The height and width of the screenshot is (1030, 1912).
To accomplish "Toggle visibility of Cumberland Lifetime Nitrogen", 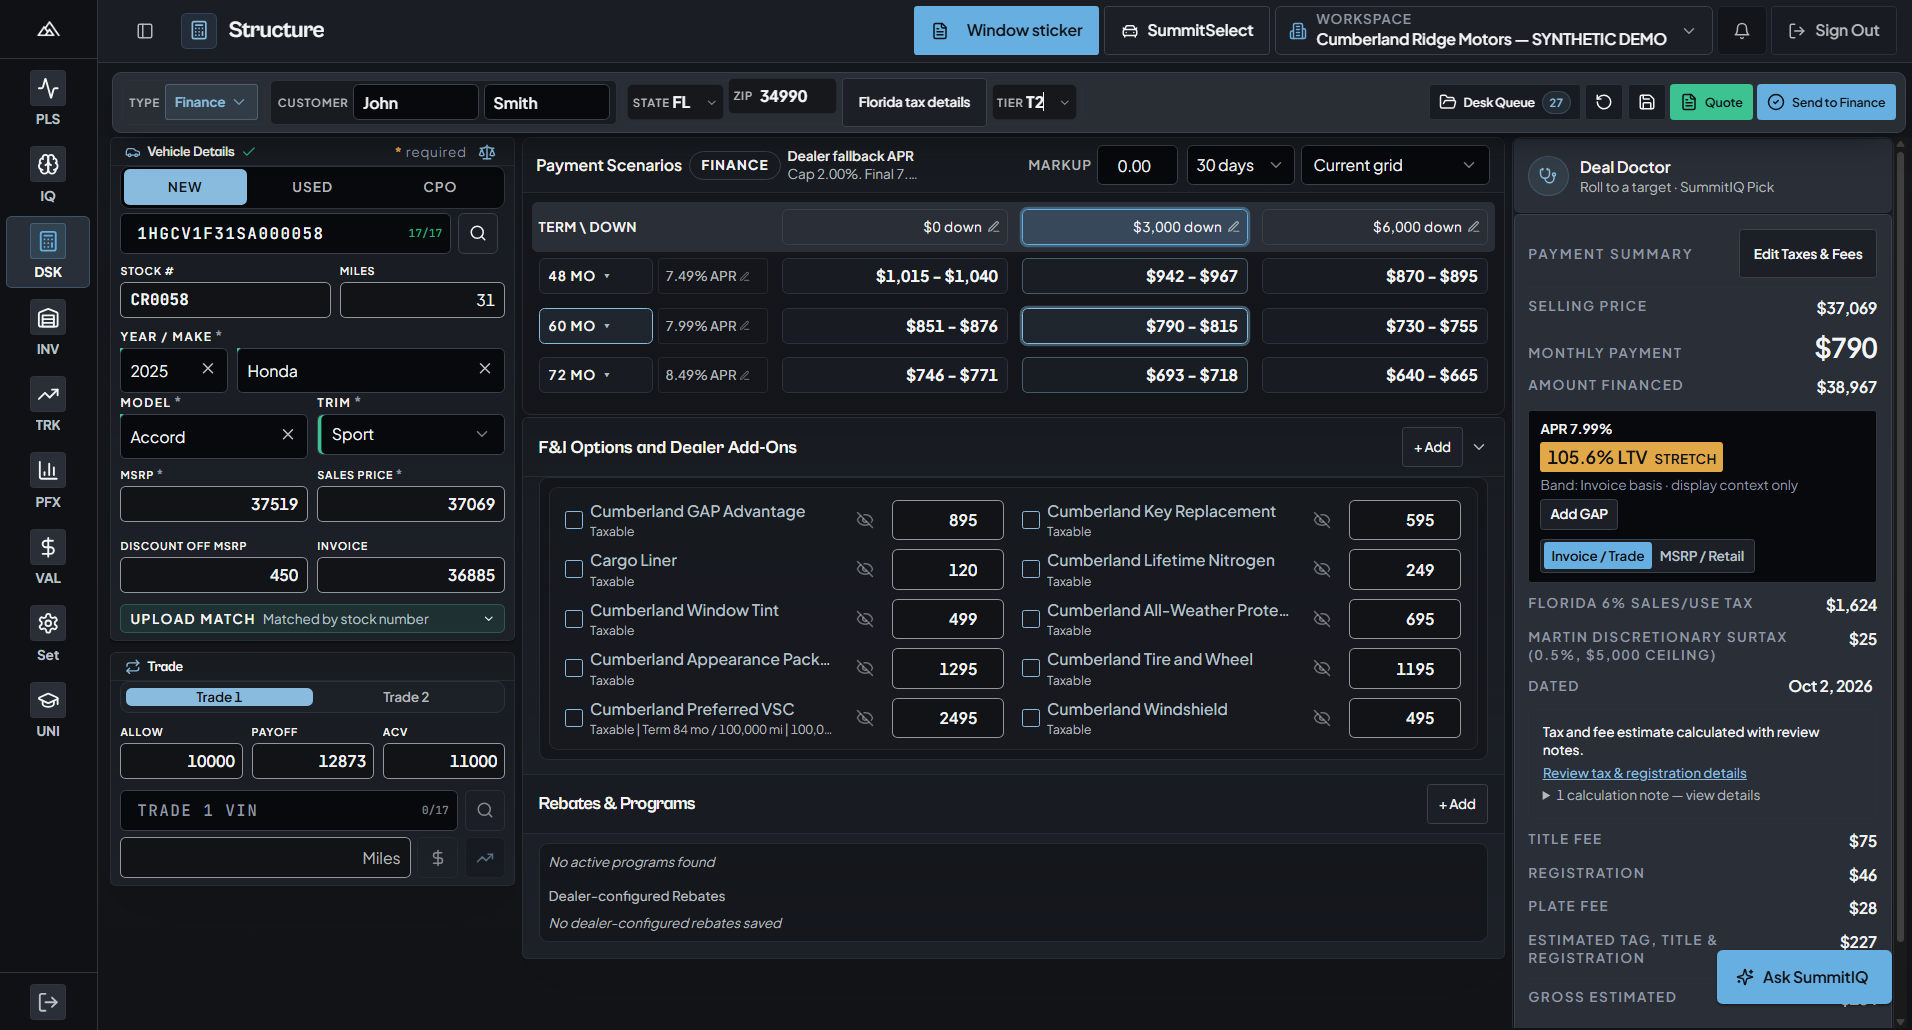I will (x=1321, y=569).
